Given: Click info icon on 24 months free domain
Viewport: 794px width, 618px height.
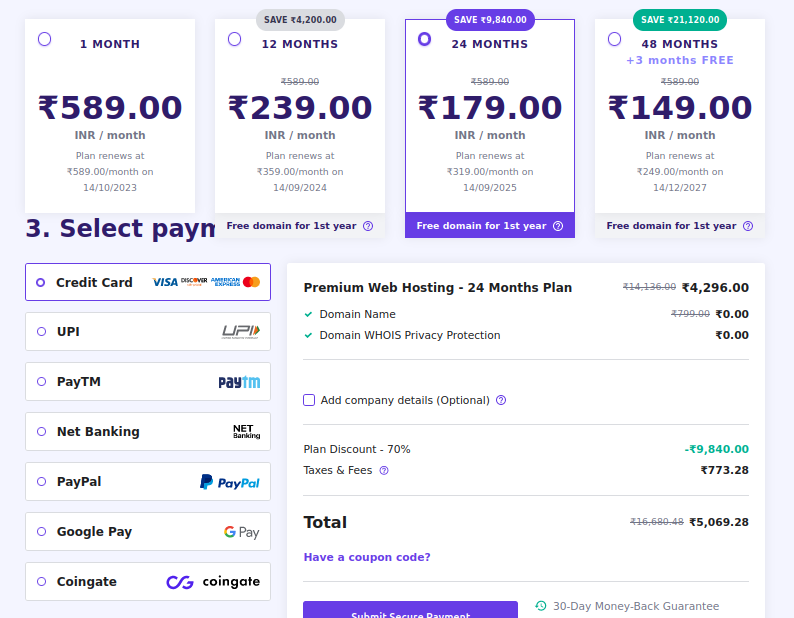Looking at the screenshot, I should coord(558,226).
